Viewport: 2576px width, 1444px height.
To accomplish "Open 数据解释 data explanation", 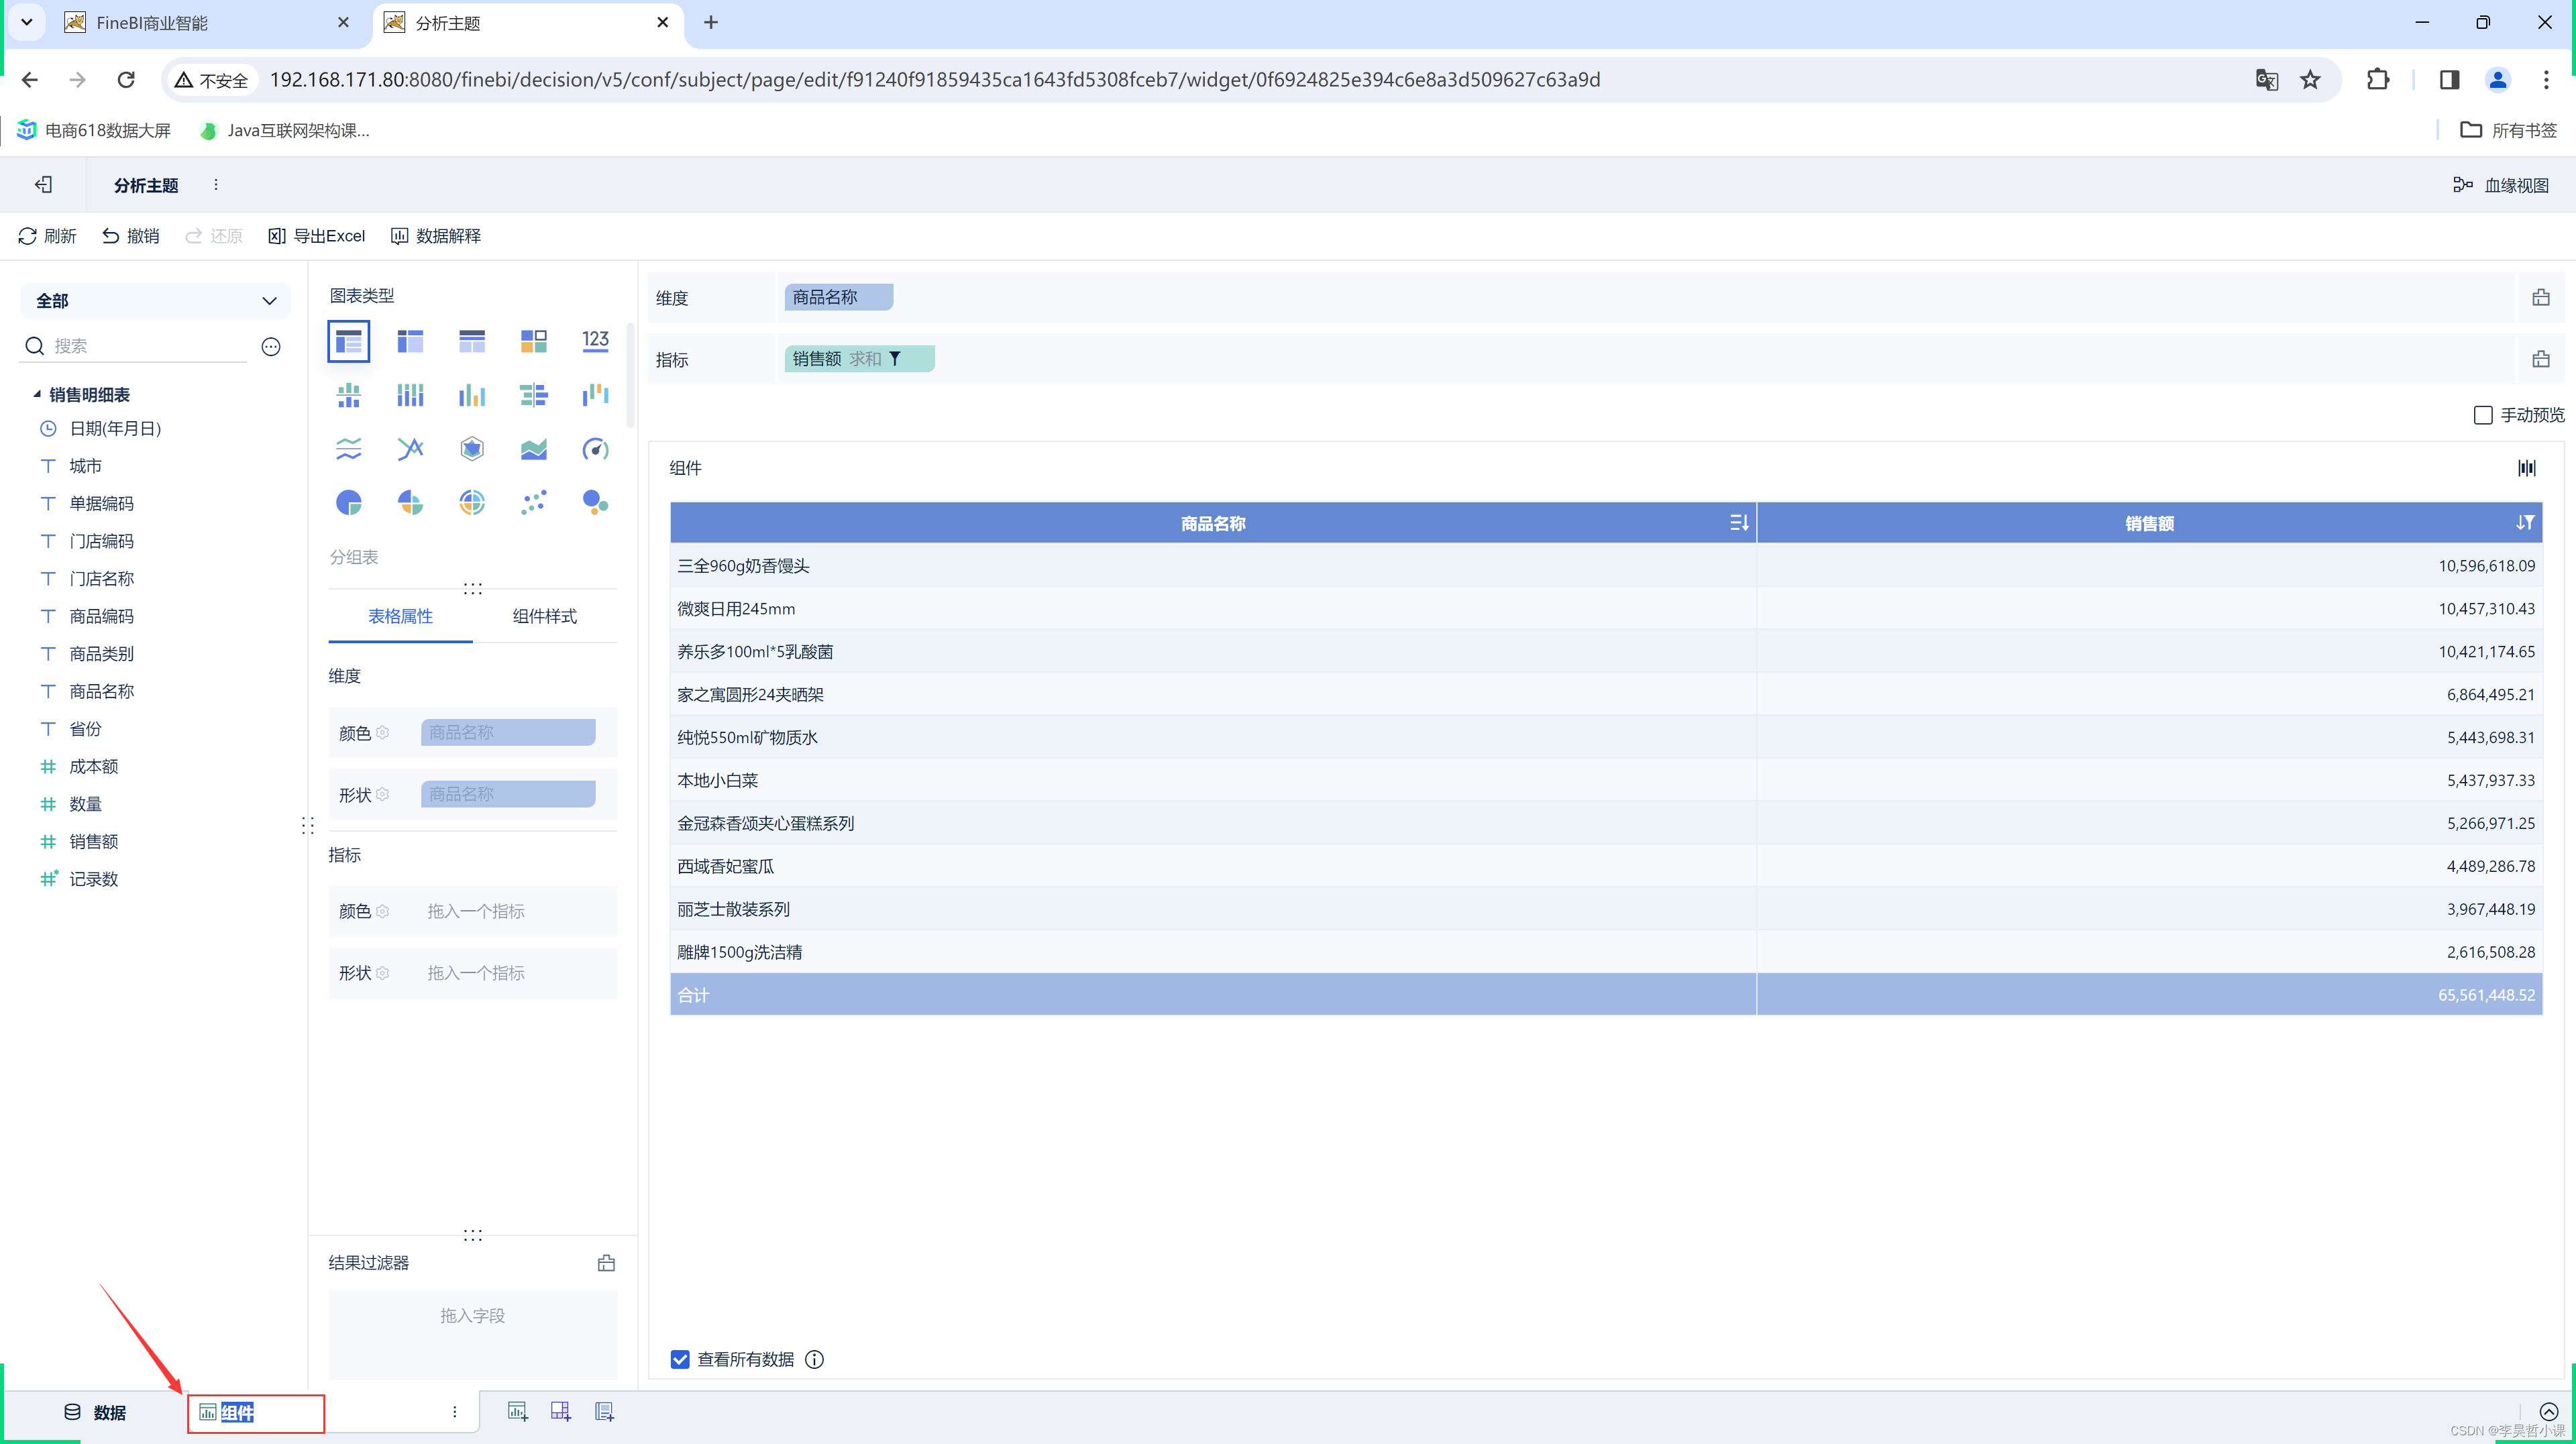I will pyautogui.click(x=436, y=236).
